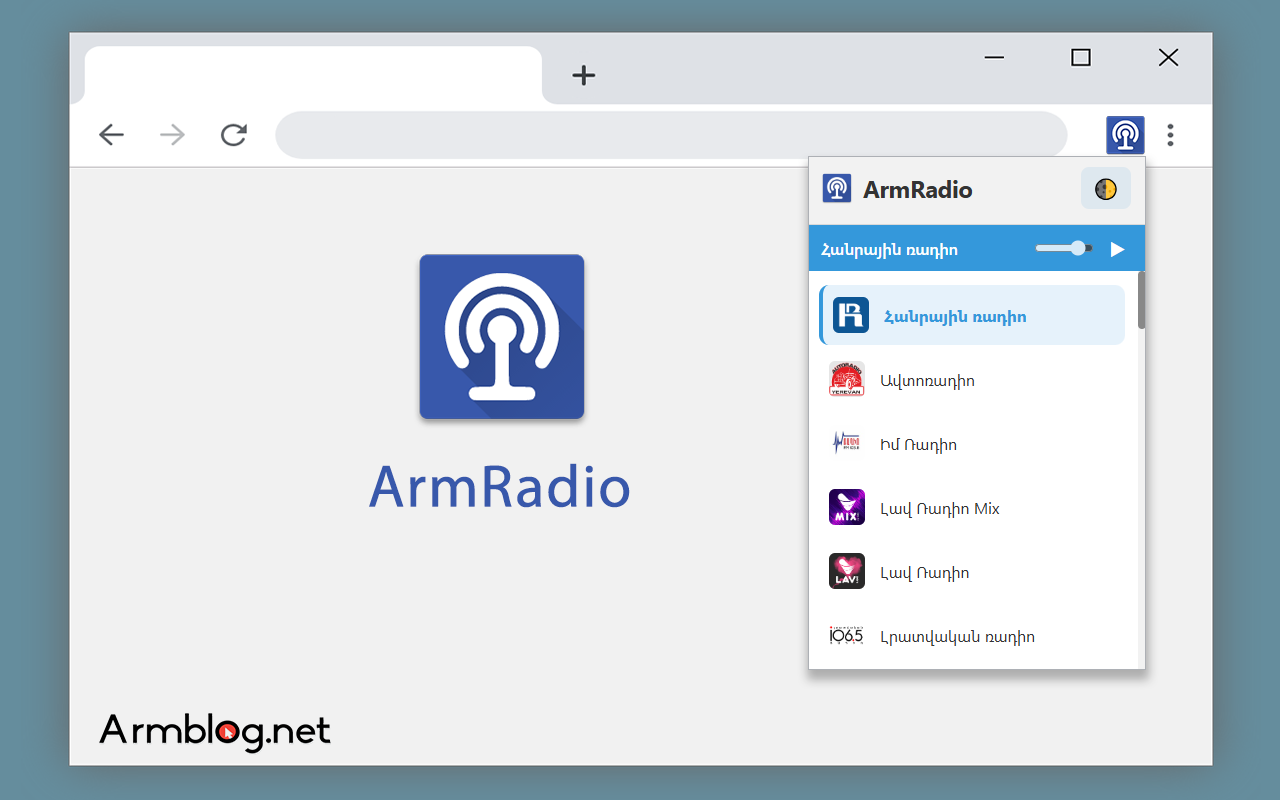This screenshot has height=800, width=1280.
Task: Click the Armblog.net logo
Action: pos(215,731)
